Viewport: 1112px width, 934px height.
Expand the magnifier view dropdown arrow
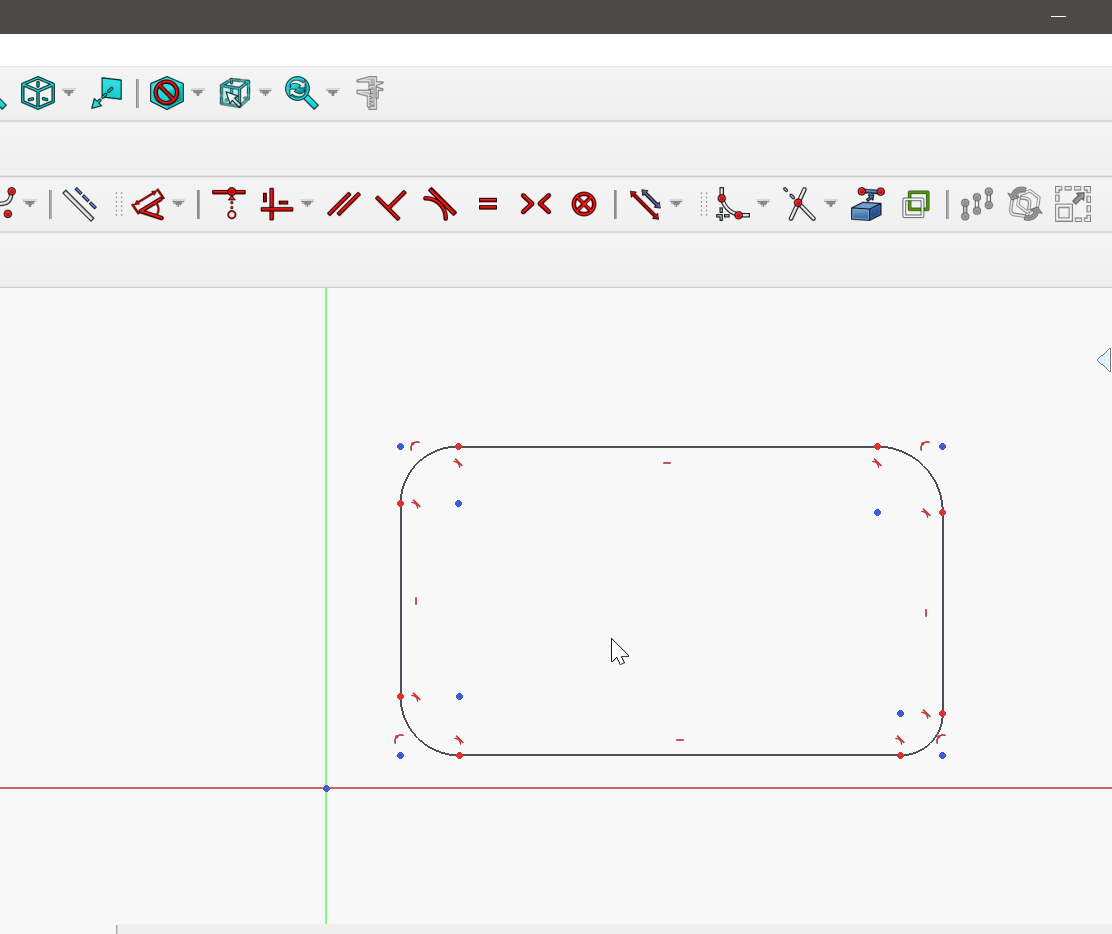[333, 92]
